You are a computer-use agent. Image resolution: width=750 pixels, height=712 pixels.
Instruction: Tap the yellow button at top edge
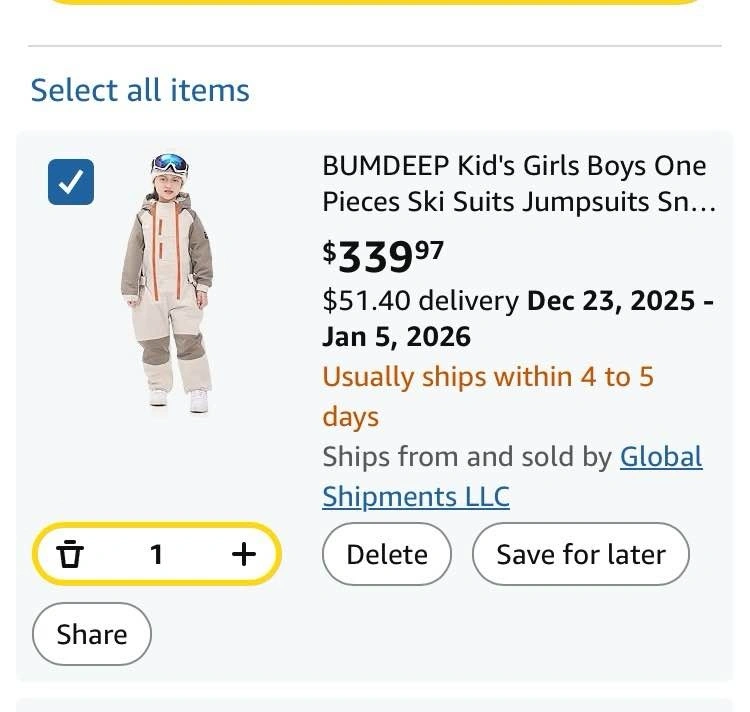[375, 2]
